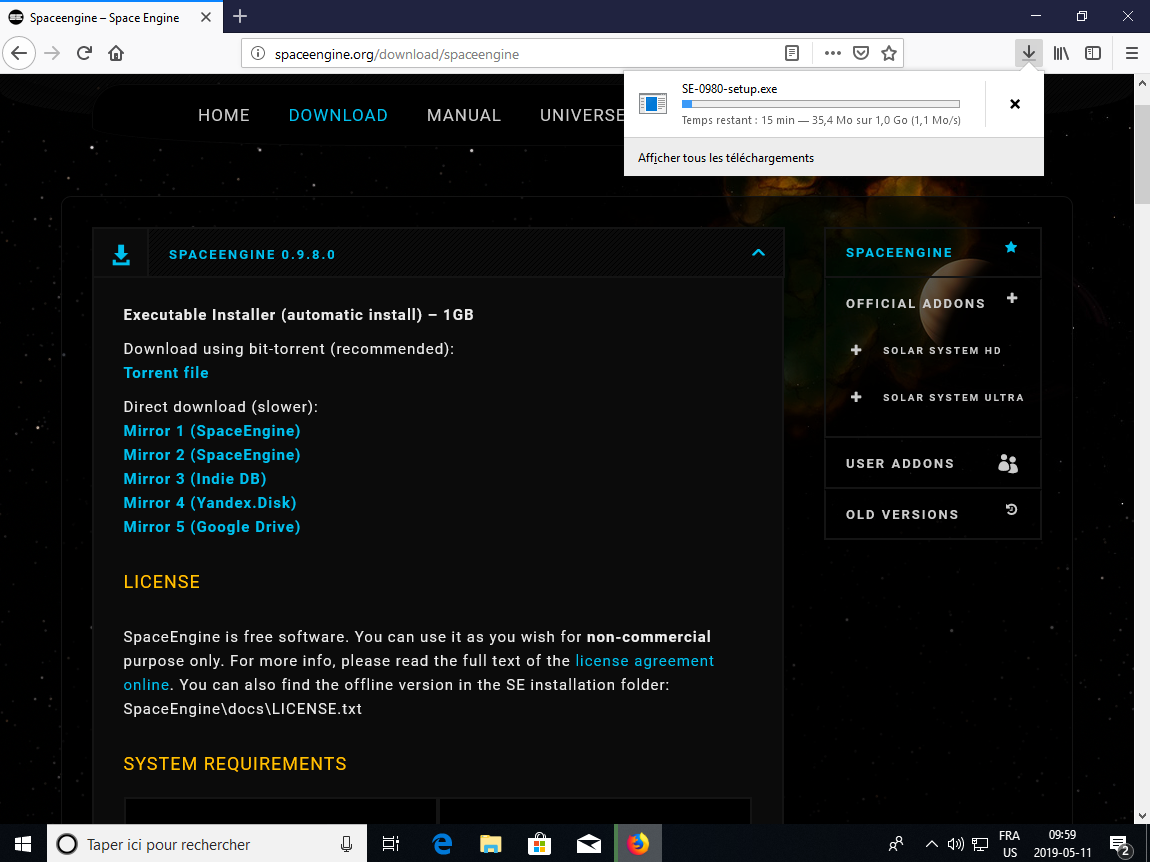Open the Mail app from taskbar
This screenshot has width=1150, height=862.
click(x=588, y=844)
